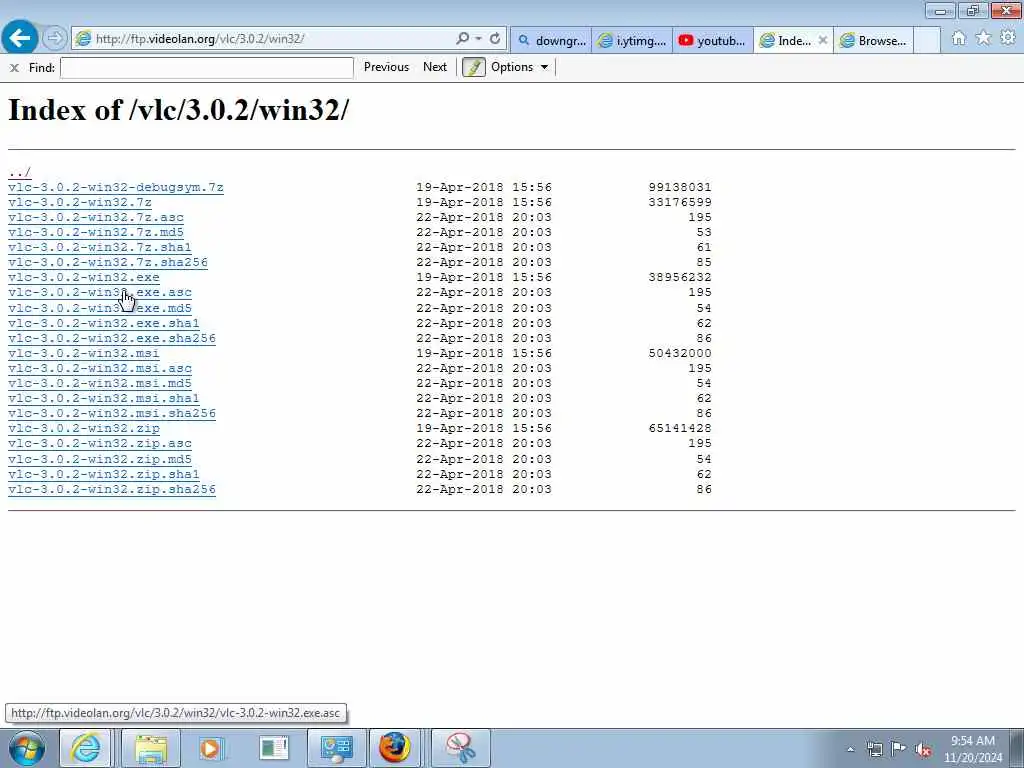Download vlc-3.0.2-win32.zip link

[84, 428]
